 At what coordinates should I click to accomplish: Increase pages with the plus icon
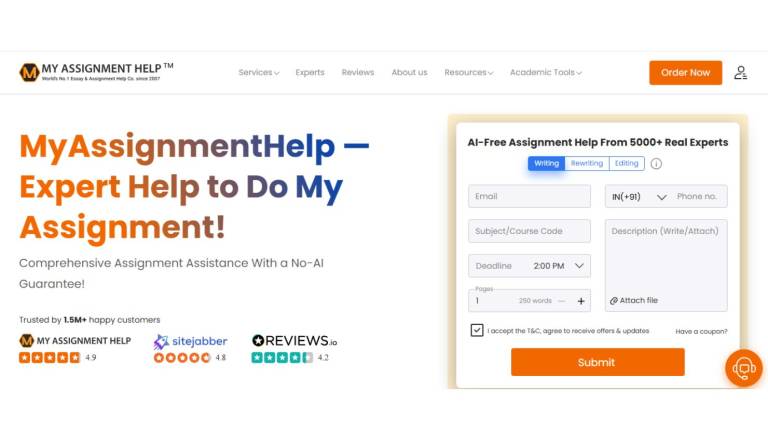click(x=581, y=301)
